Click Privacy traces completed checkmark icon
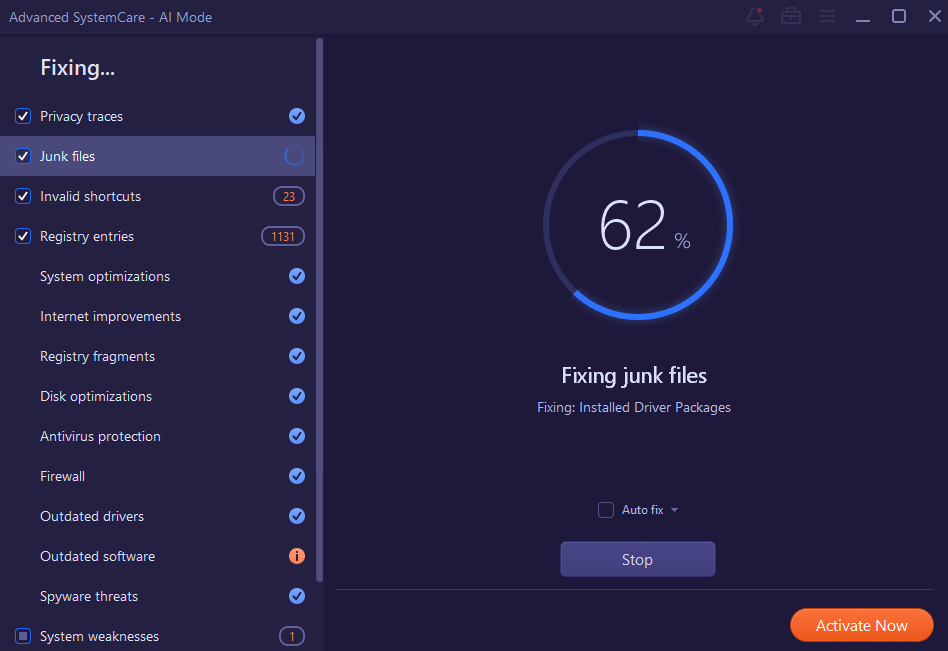948x651 pixels. tap(296, 116)
